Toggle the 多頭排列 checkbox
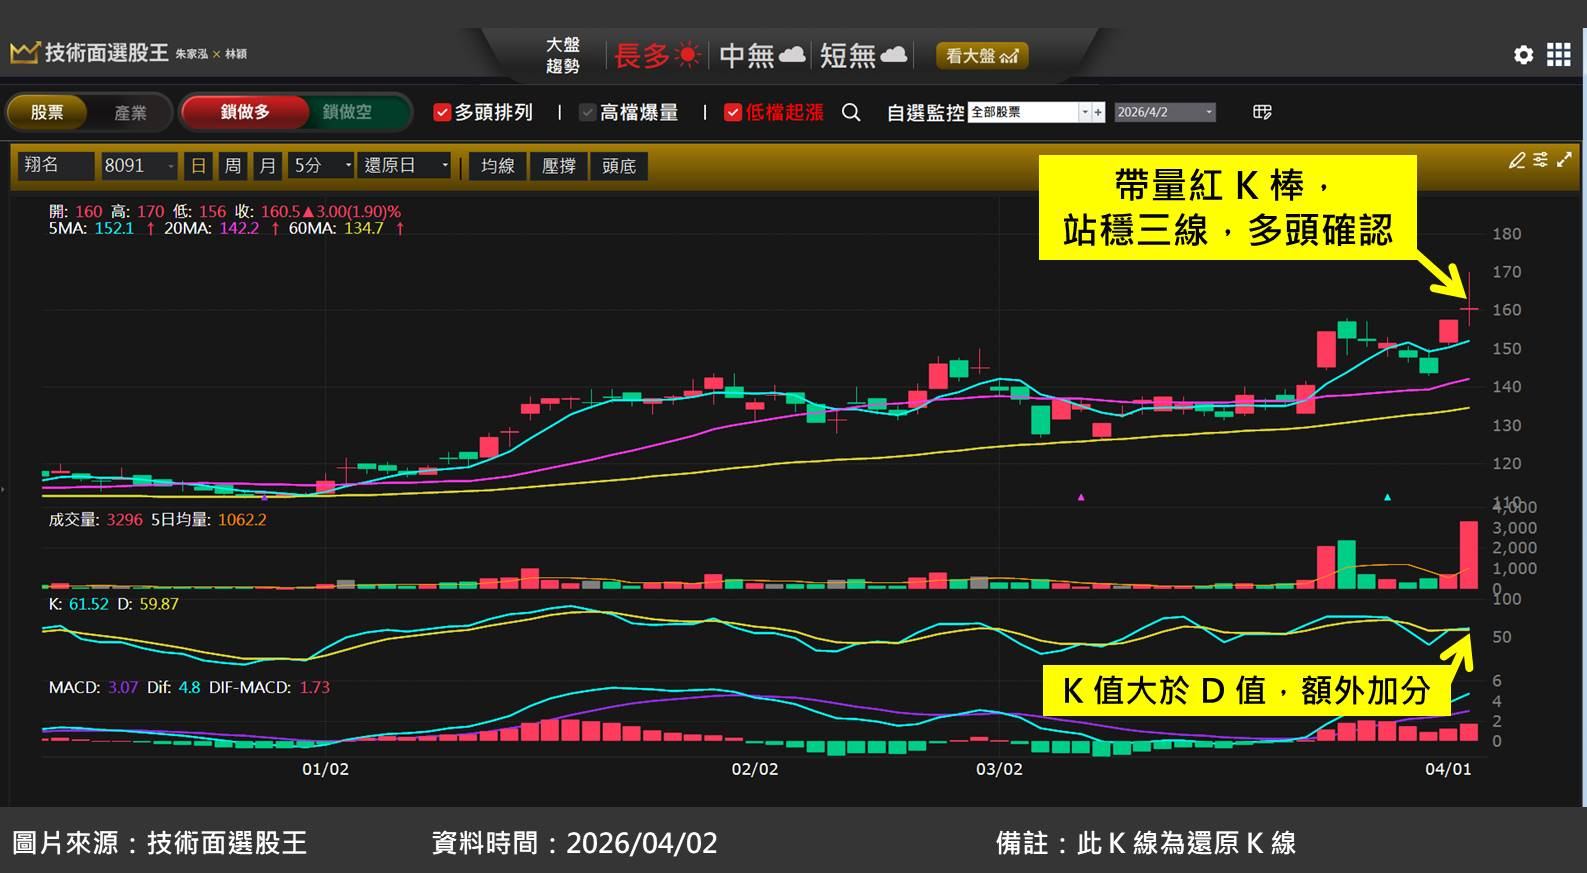The width and height of the screenshot is (1587, 873). coord(442,112)
